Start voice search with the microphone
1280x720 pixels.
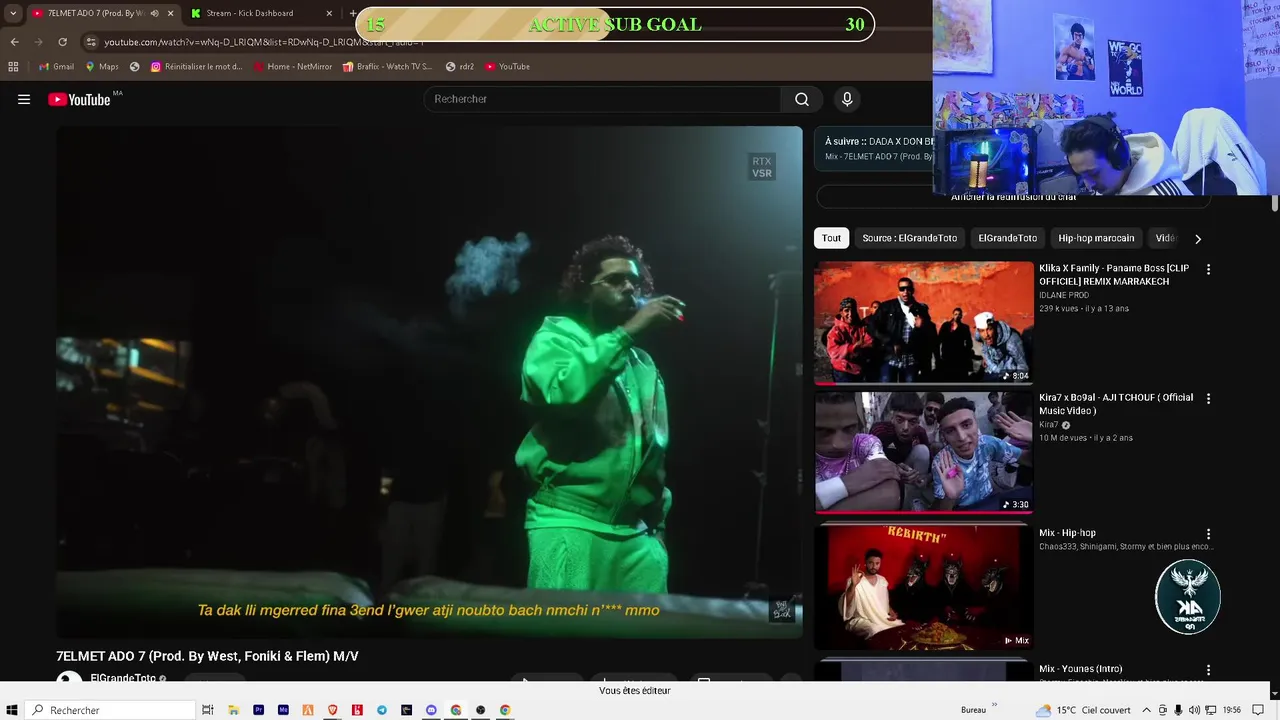(847, 99)
